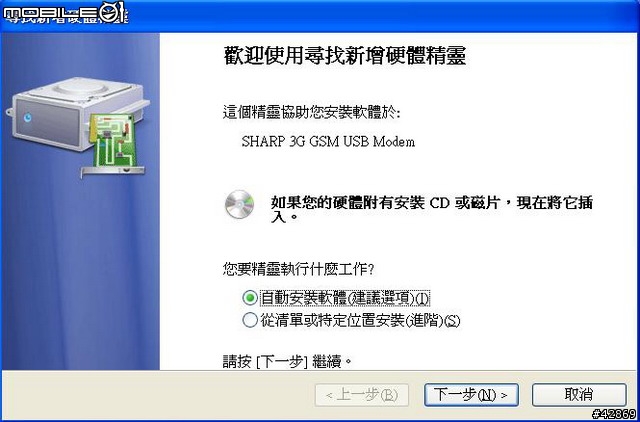The height and width of the screenshot is (422, 640).
Task: Select 自動安裝軟體 (建議選項) radio button
Action: click(x=249, y=298)
